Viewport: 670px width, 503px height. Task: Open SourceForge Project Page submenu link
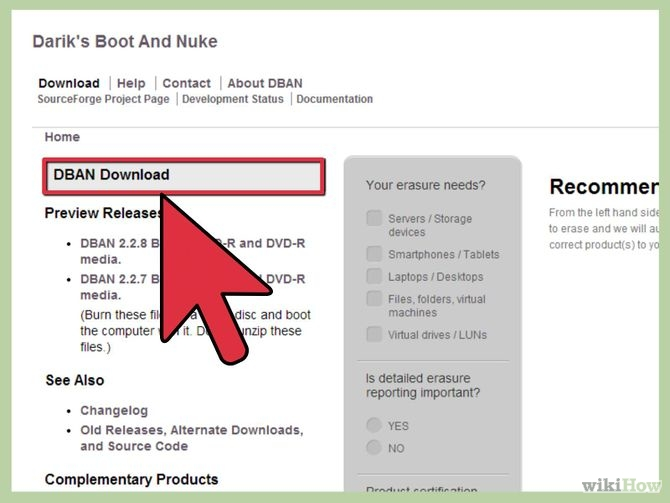[x=103, y=99]
